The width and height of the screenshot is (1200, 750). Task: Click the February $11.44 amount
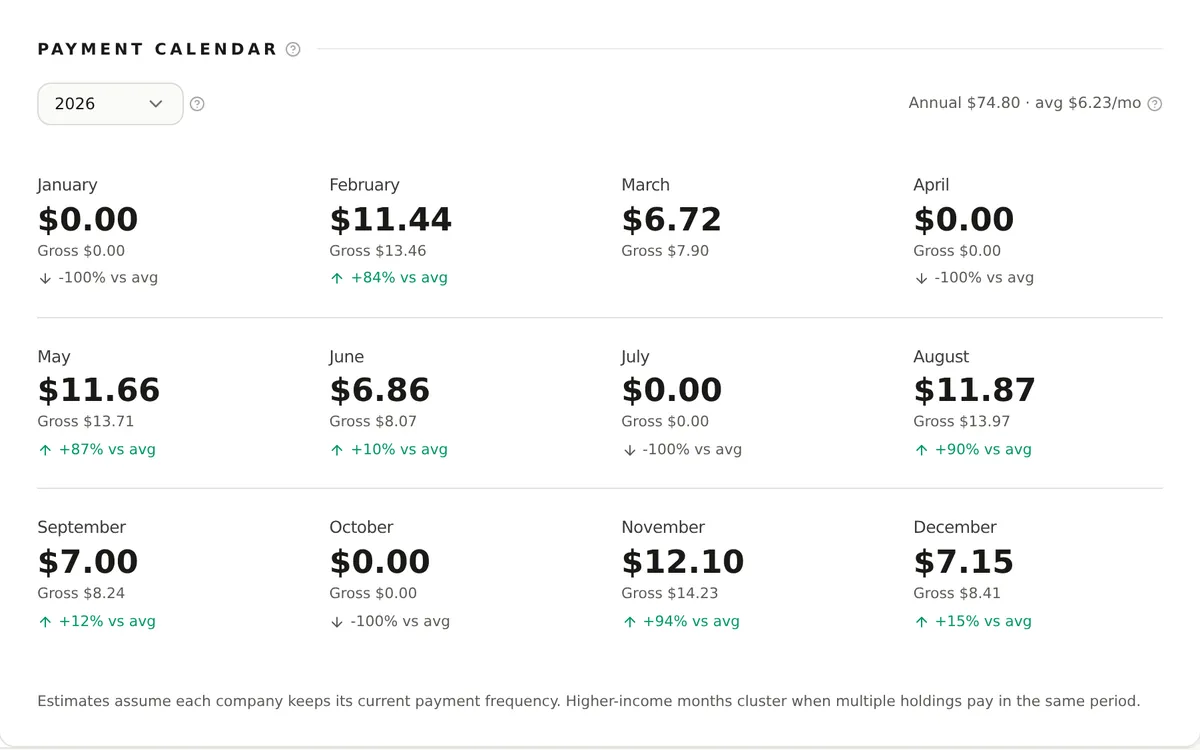391,219
